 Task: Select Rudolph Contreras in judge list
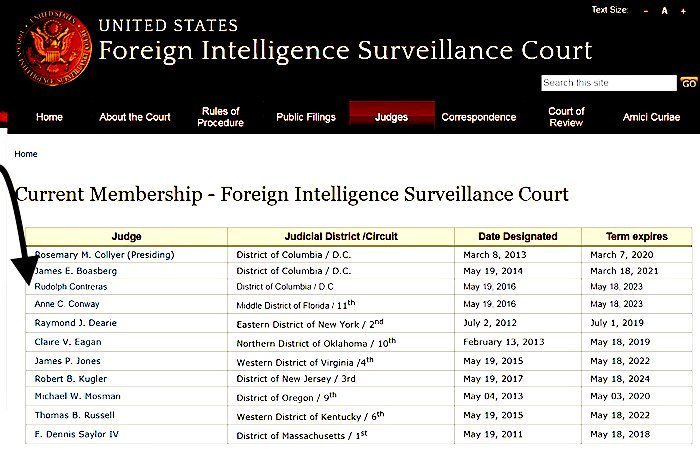[x=71, y=287]
